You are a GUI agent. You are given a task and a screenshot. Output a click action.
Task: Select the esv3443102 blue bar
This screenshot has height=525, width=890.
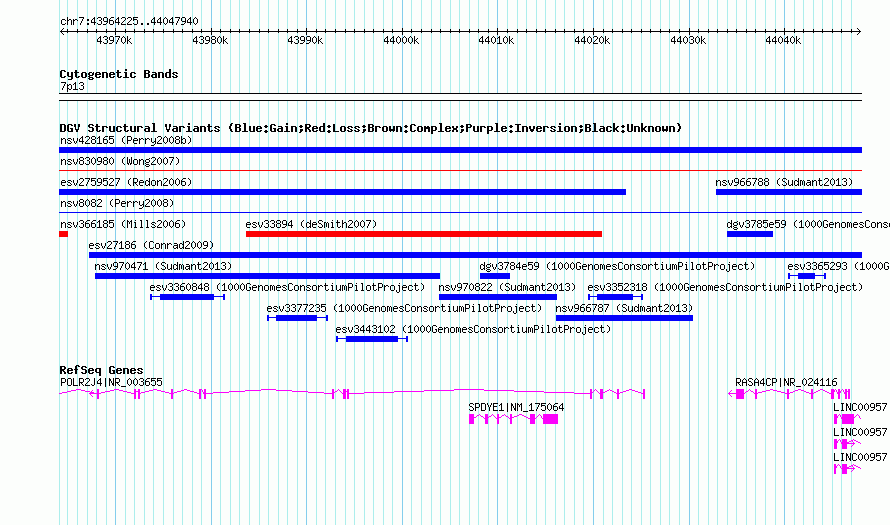(372, 339)
